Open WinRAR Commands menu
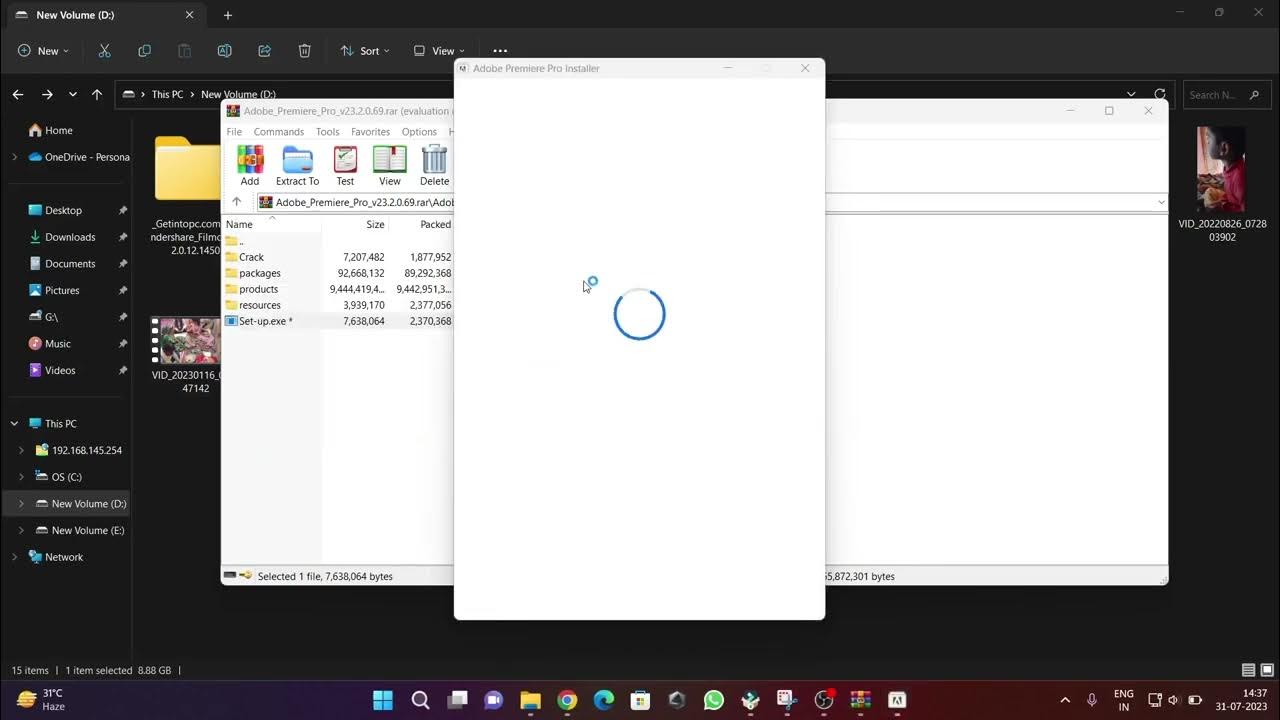 278,132
